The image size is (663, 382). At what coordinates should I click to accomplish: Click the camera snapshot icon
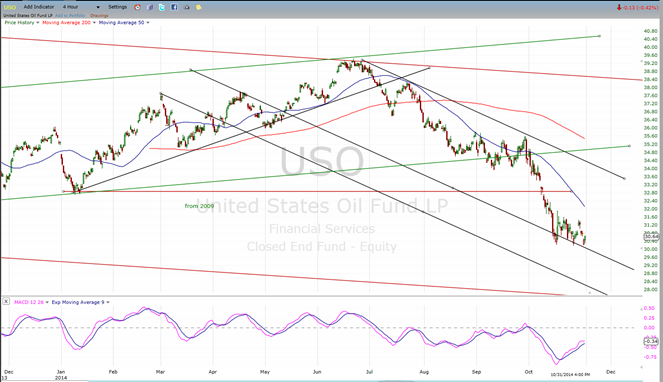click(x=186, y=7)
